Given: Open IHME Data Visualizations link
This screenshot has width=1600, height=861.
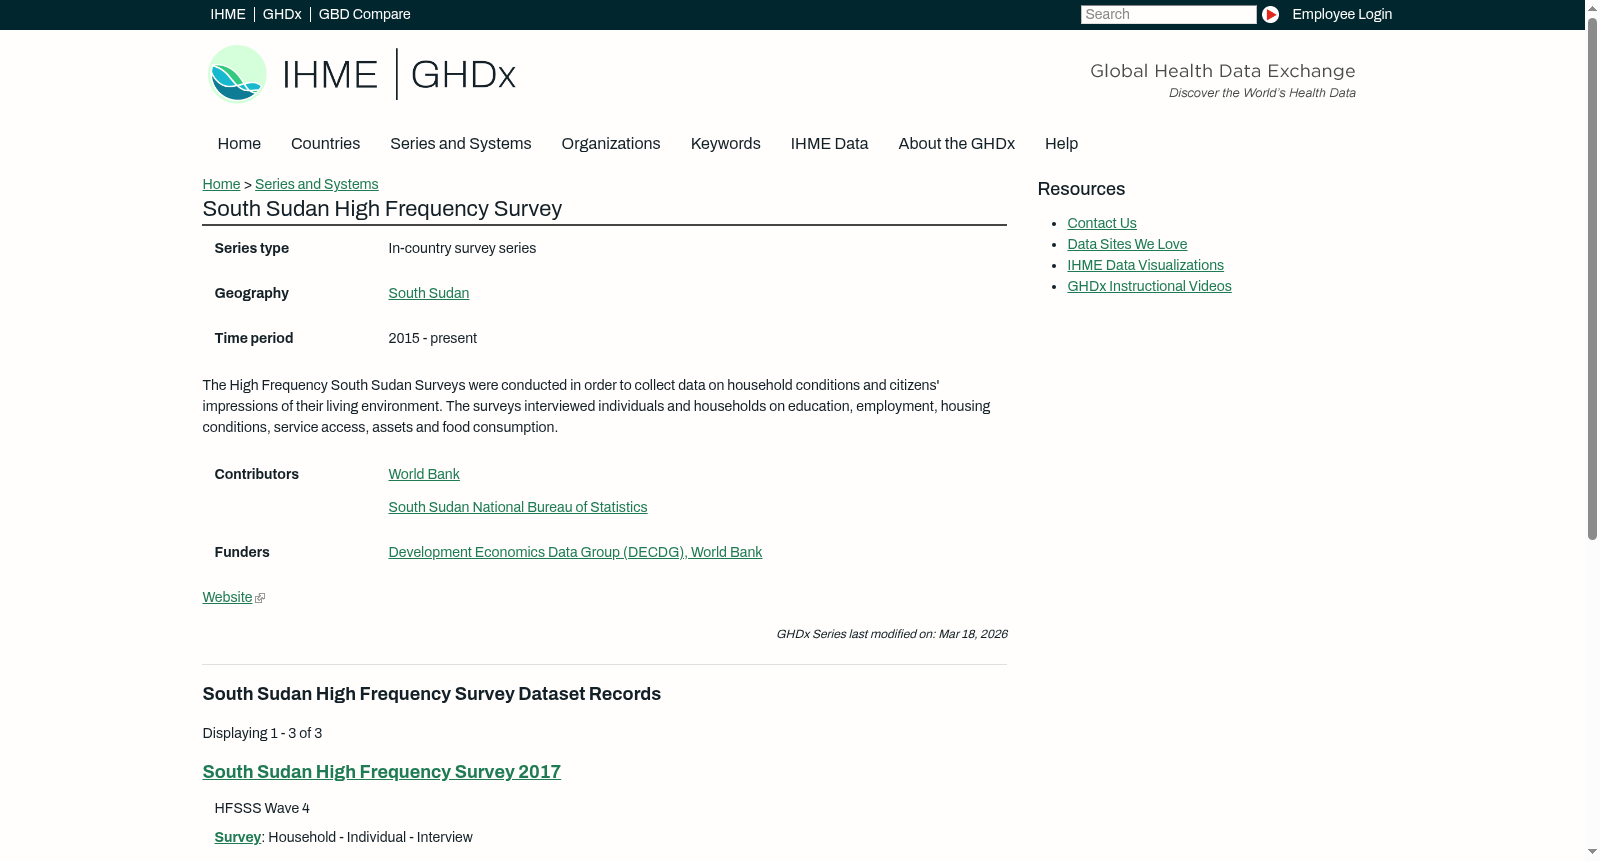Looking at the screenshot, I should (1145, 265).
